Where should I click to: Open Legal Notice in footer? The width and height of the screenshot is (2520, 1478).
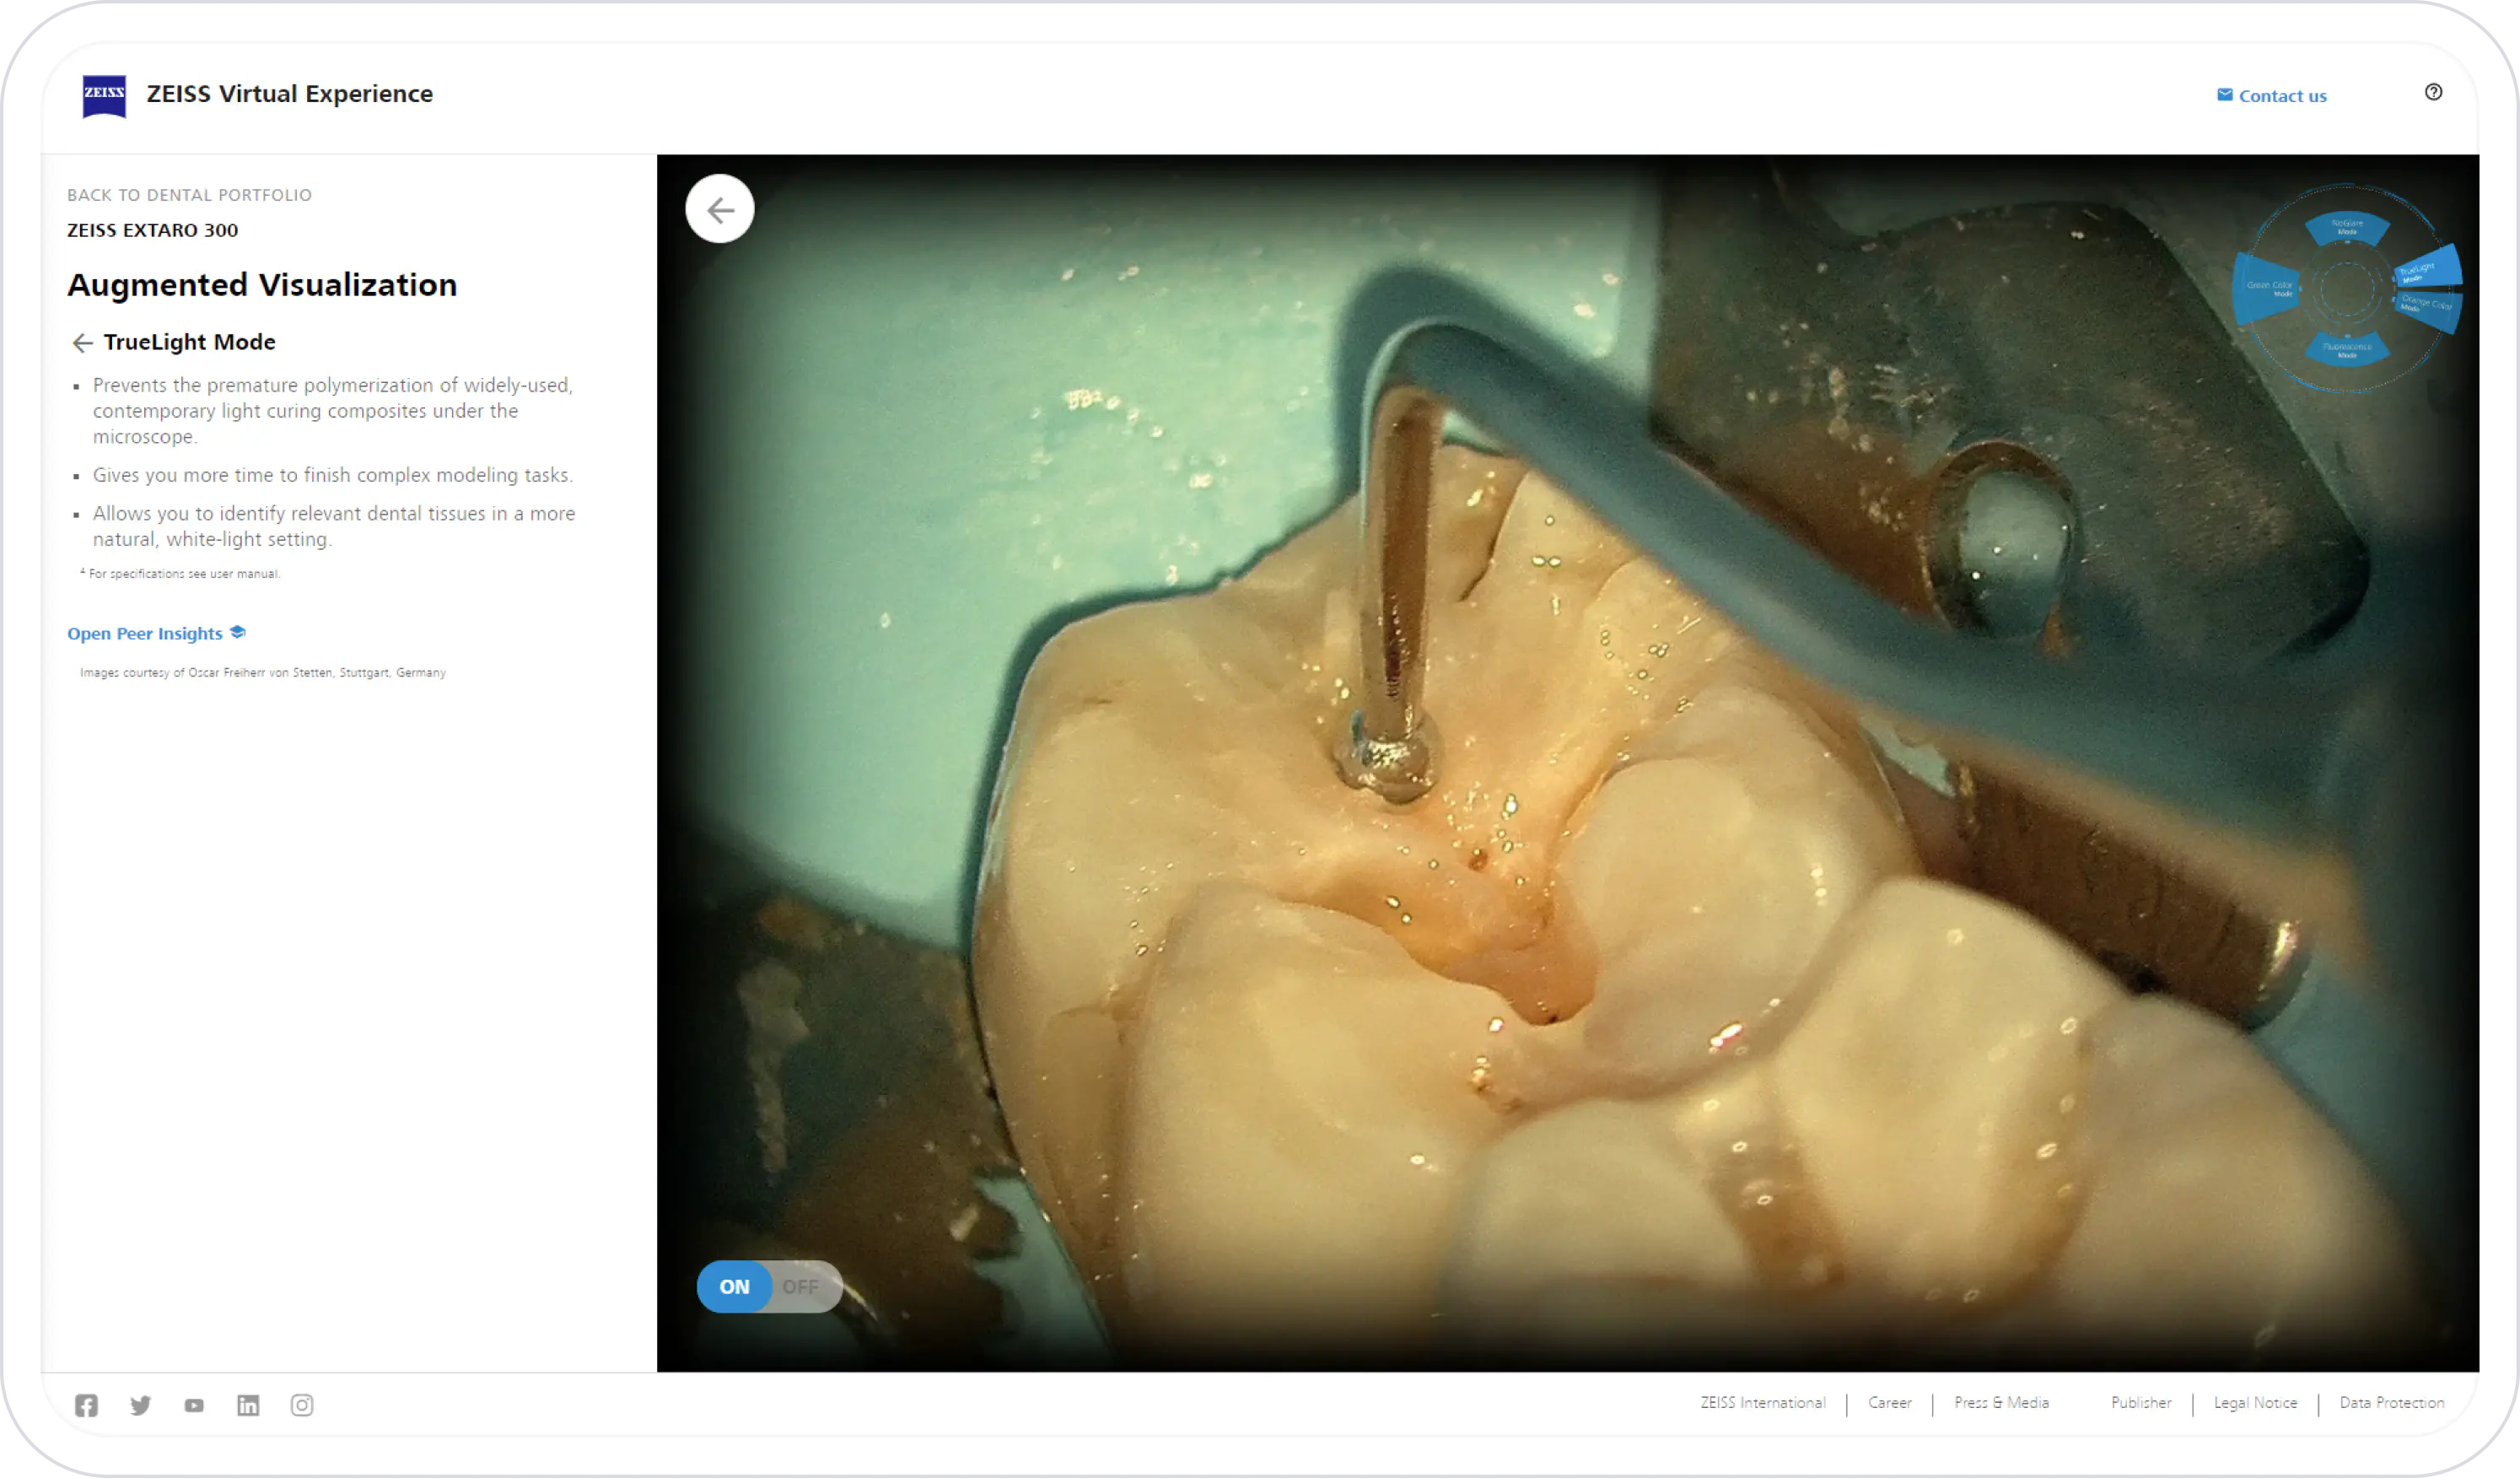pyautogui.click(x=2254, y=1402)
